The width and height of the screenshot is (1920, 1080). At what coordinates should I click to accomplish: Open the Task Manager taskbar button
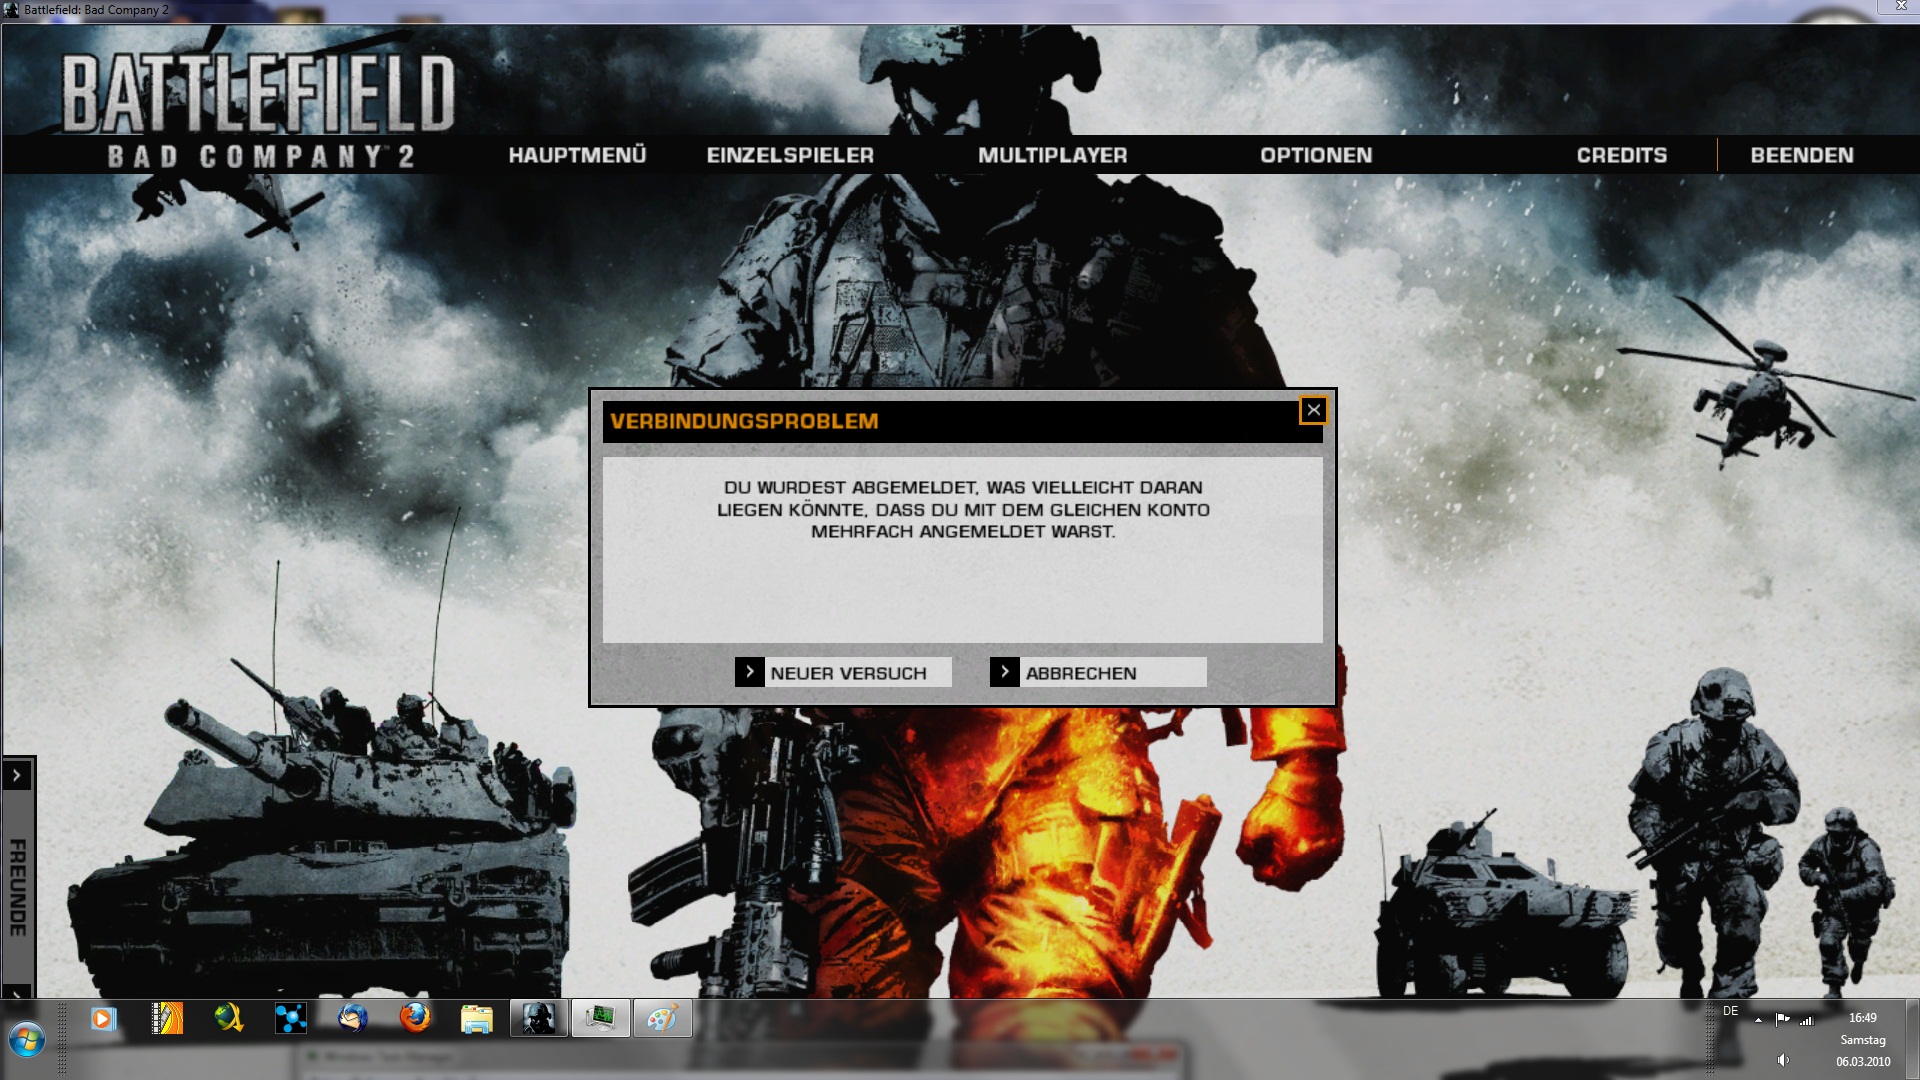[x=601, y=1019]
